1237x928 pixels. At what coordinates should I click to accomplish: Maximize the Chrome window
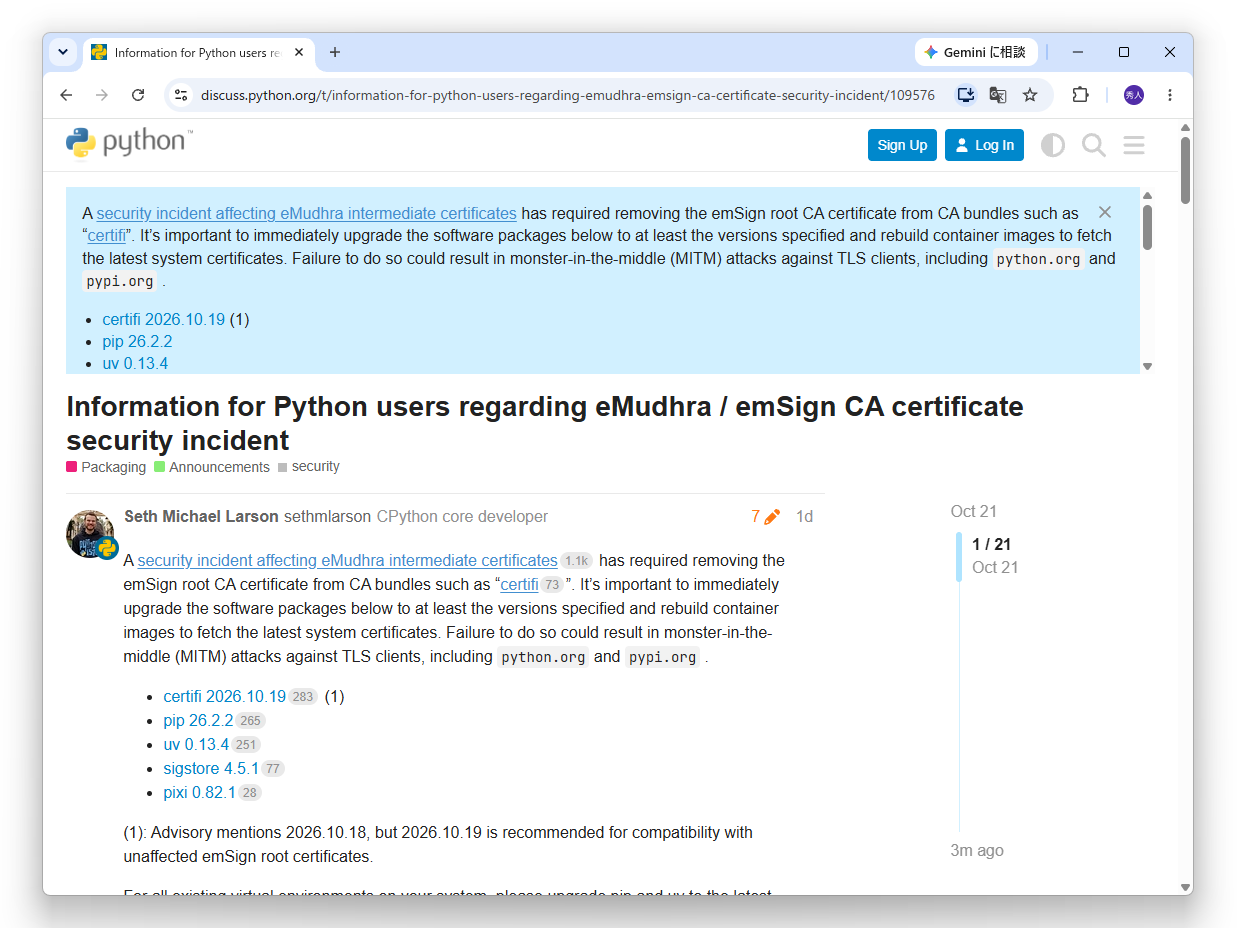coord(1123,52)
